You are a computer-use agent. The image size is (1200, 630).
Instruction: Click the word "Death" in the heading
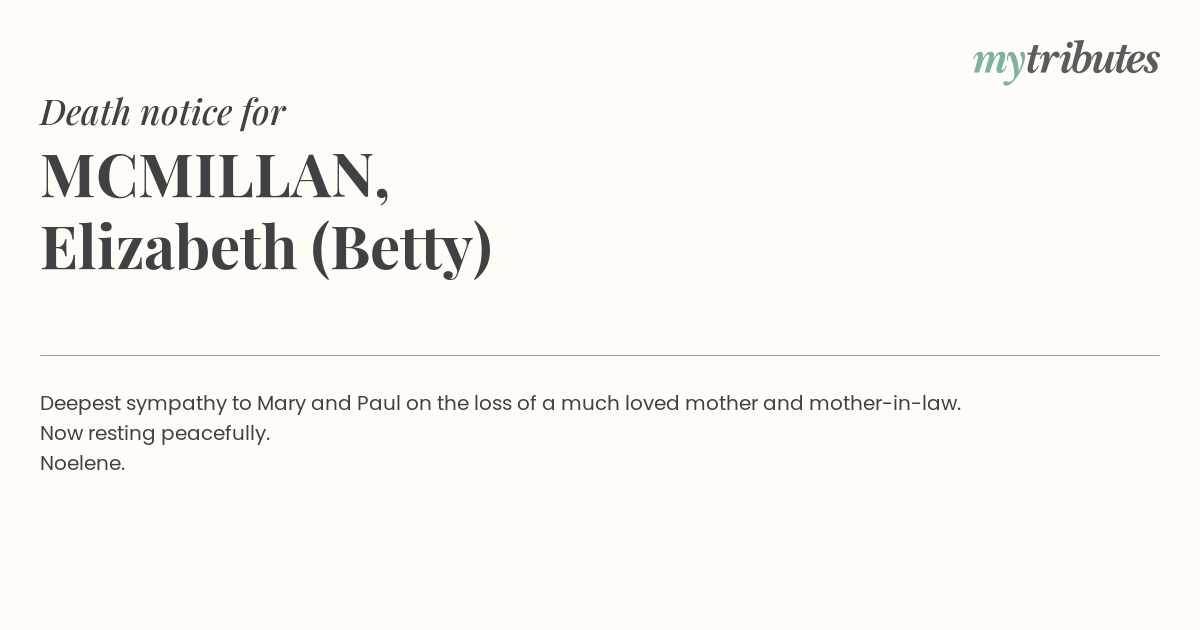(86, 112)
